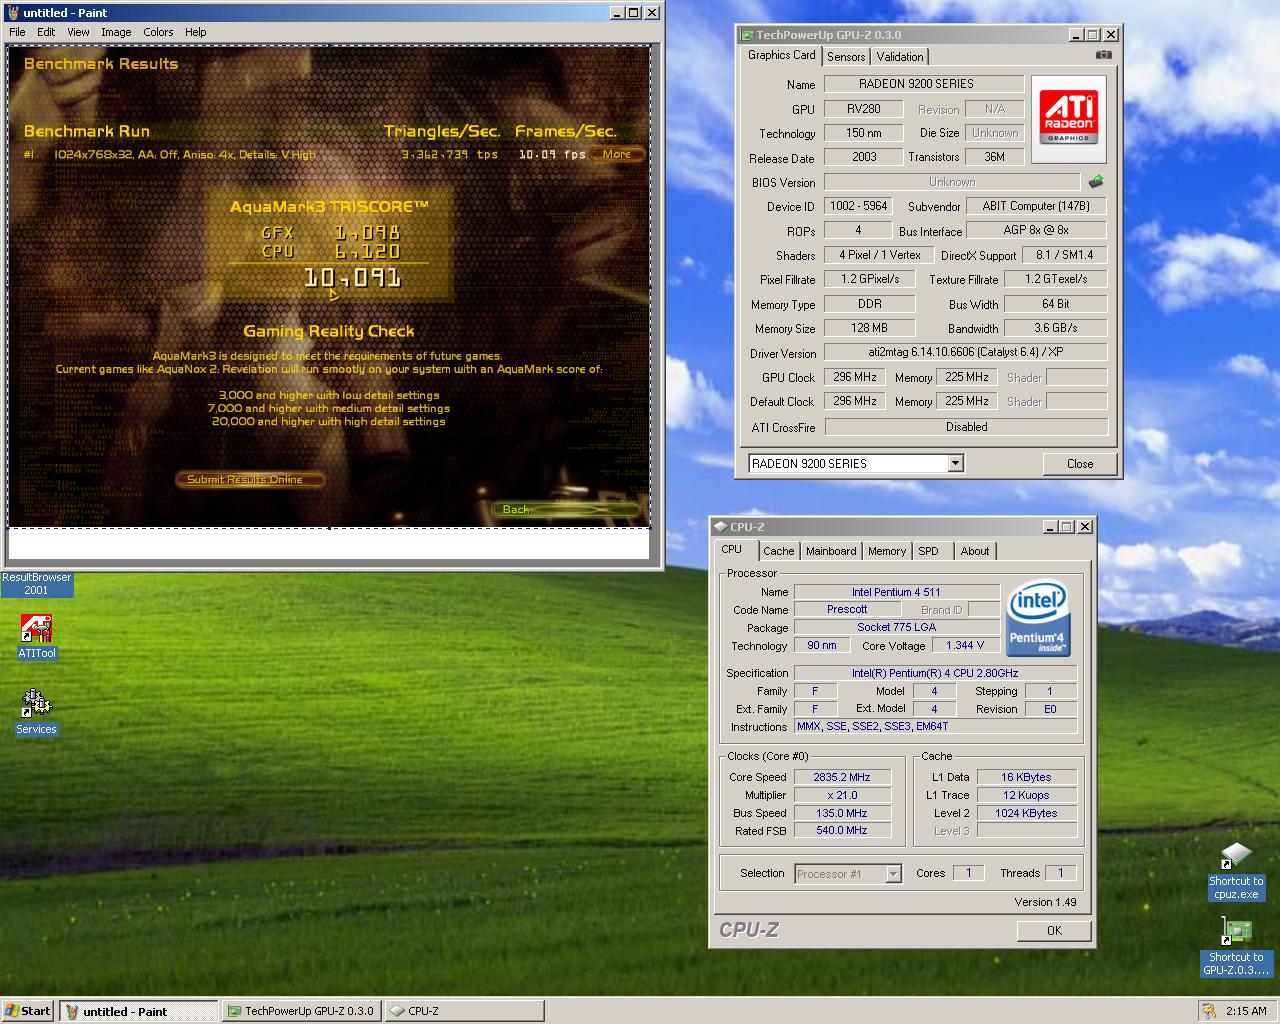
Task: Click the system clock showing 2:15 AM
Action: coord(1246,1011)
